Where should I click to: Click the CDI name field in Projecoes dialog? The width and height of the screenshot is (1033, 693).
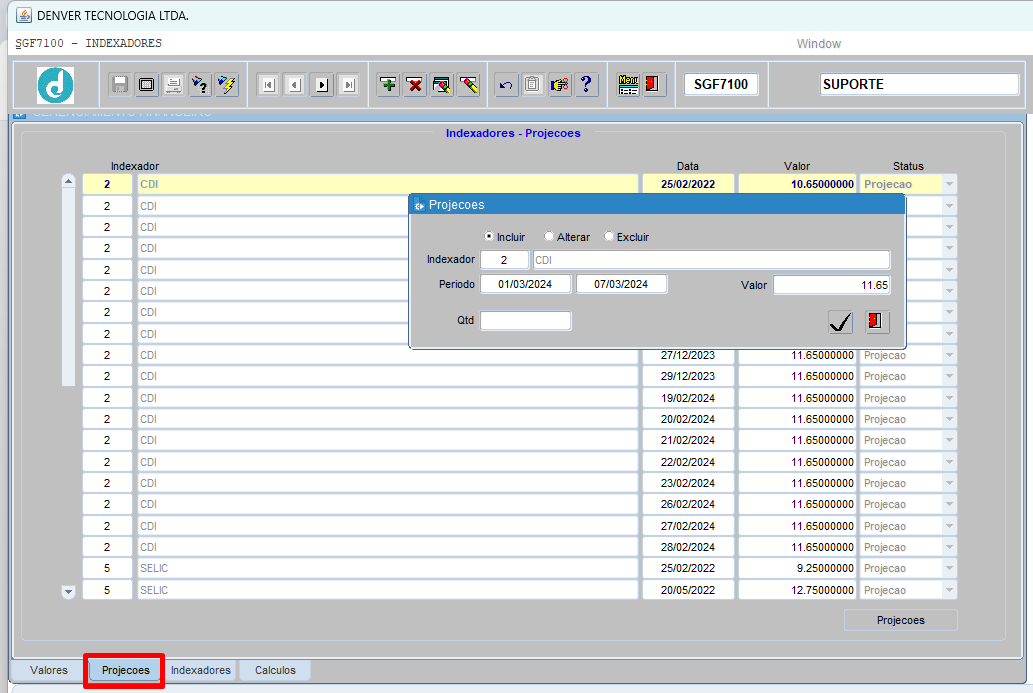712,260
